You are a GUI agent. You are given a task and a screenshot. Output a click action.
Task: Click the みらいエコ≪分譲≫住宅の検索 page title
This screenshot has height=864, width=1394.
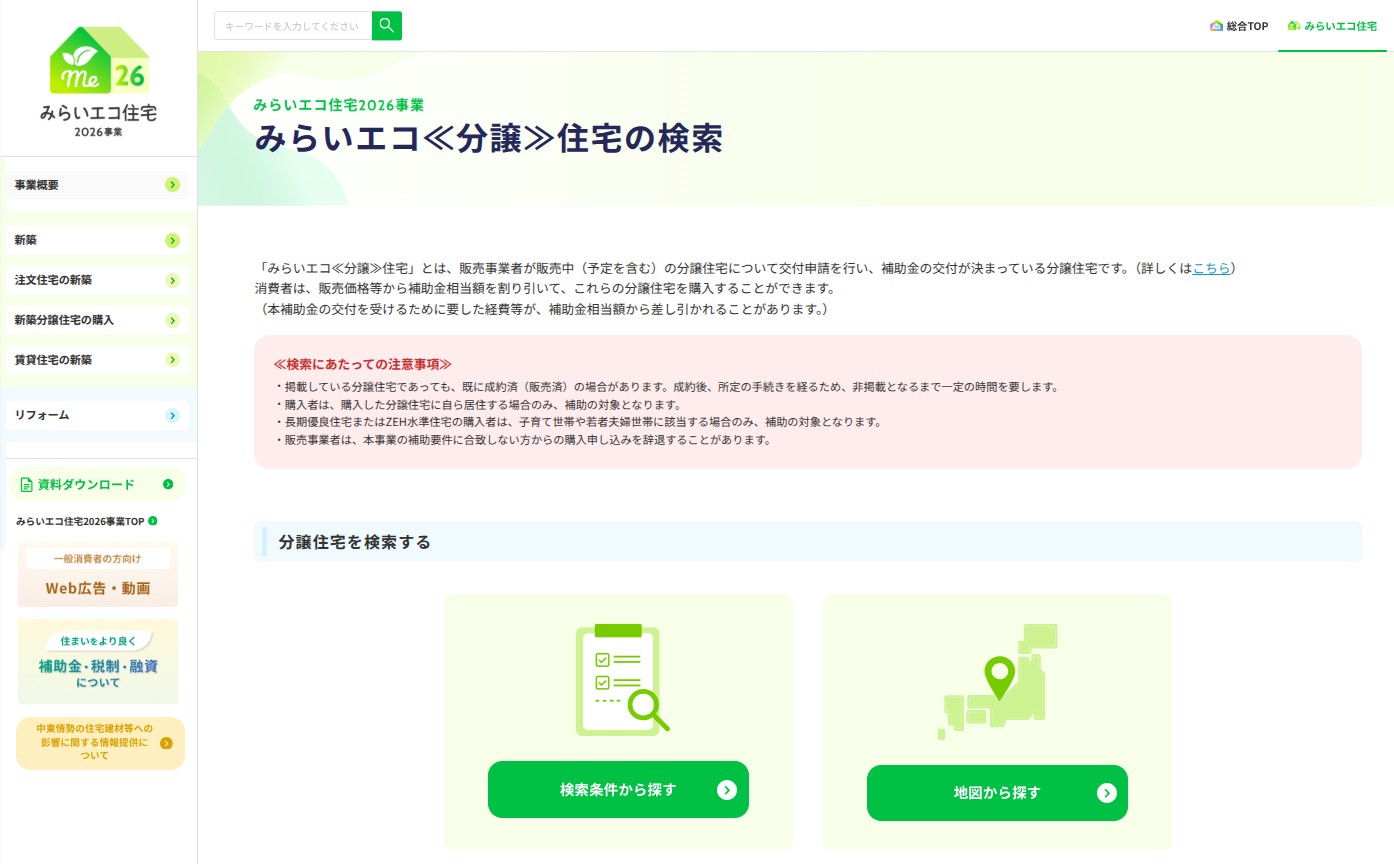488,138
